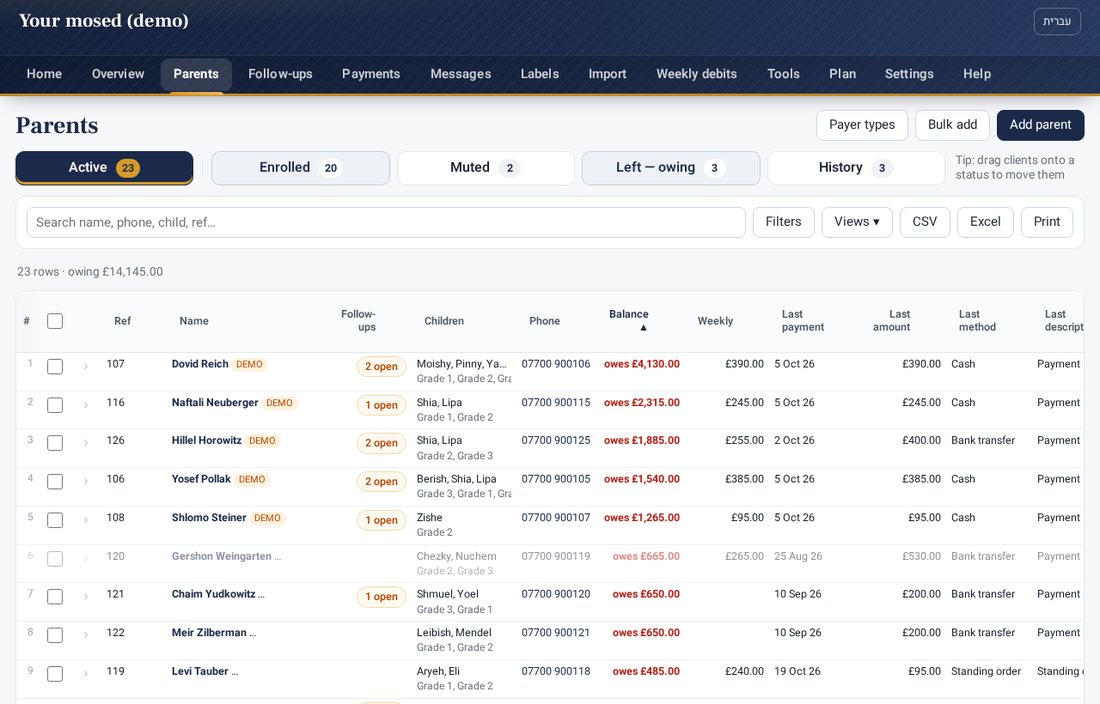The width and height of the screenshot is (1100, 704).
Task: Switch to the Overview tab
Action: [x=118, y=74]
